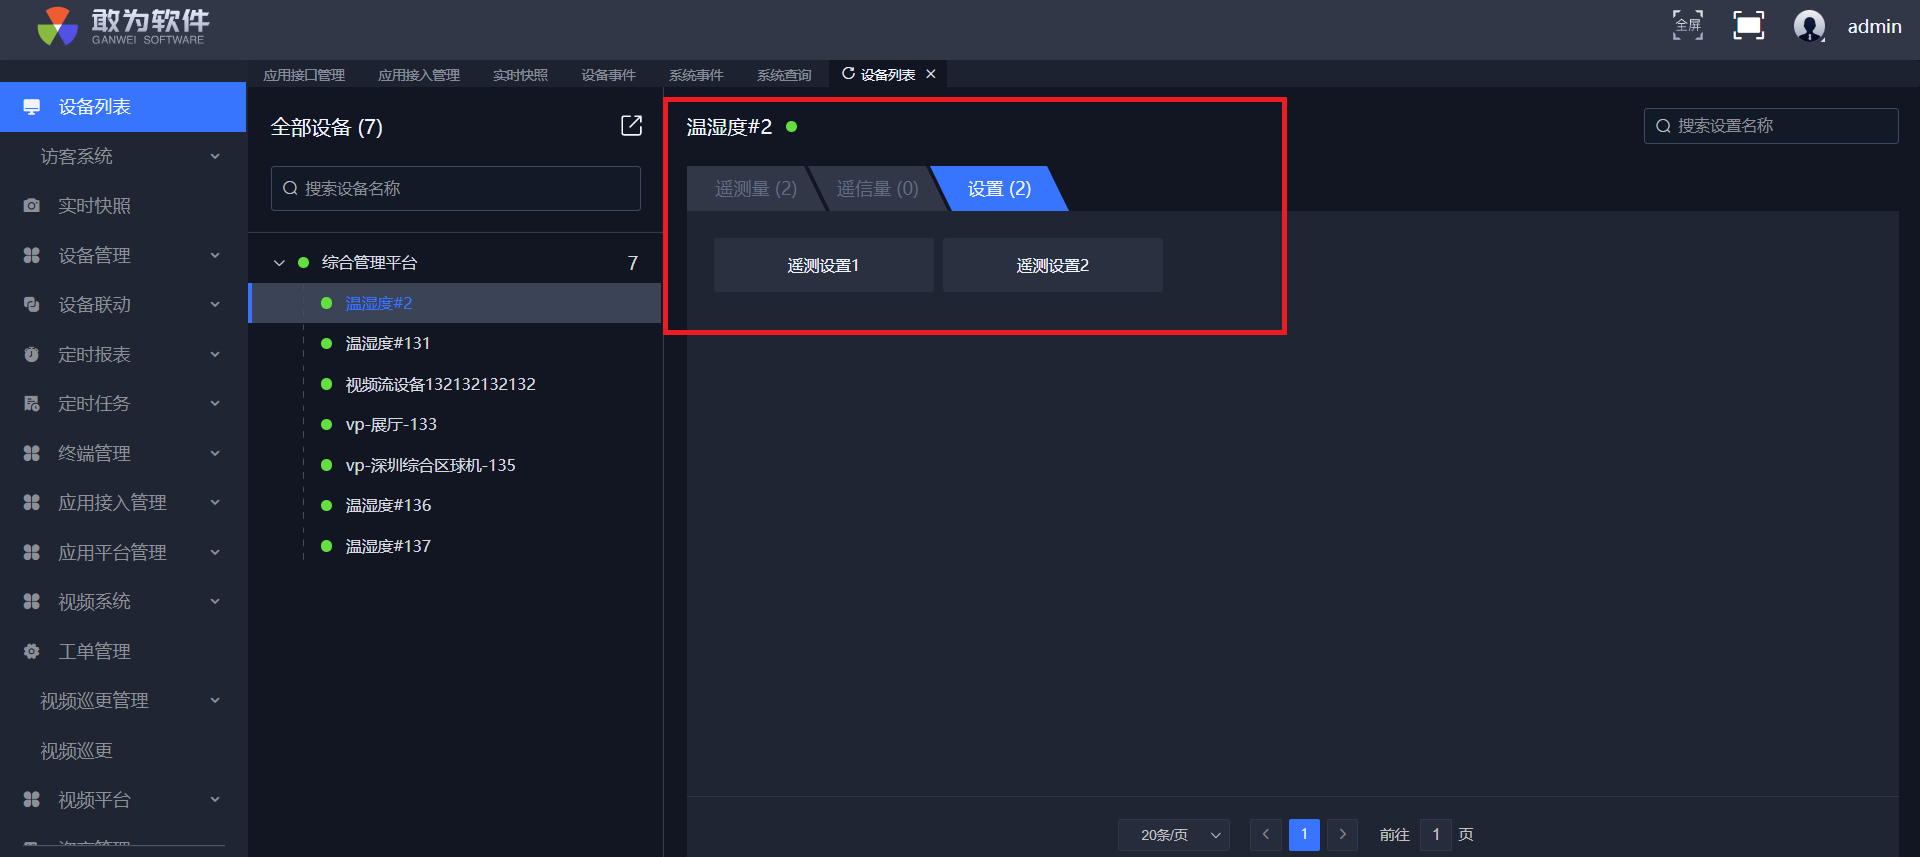
Task: Switch to the 系统查询 tab
Action: point(784,75)
